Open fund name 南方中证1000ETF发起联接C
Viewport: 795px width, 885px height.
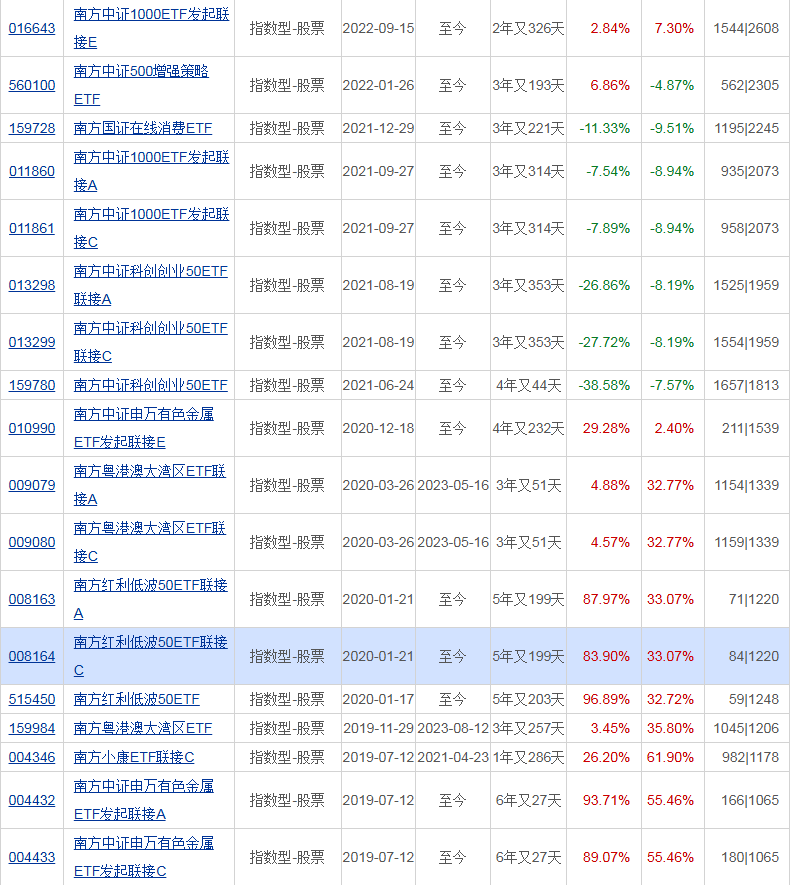pos(151,228)
